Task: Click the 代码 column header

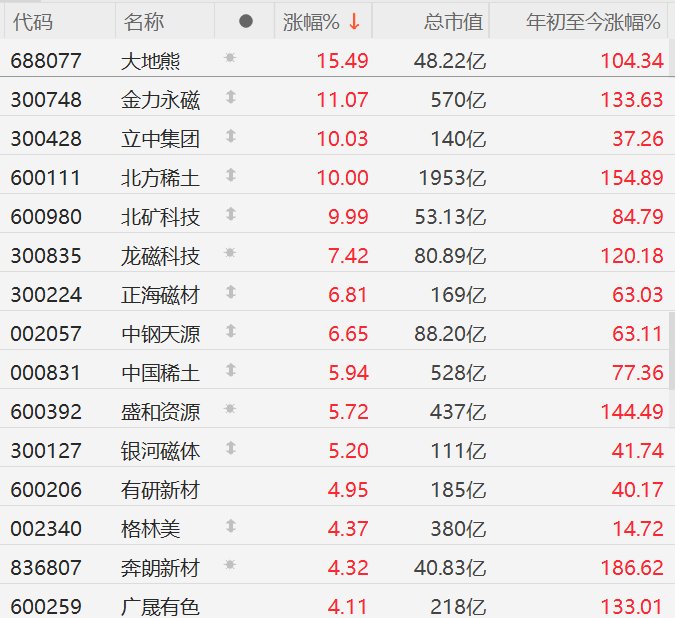Action: [x=33, y=22]
